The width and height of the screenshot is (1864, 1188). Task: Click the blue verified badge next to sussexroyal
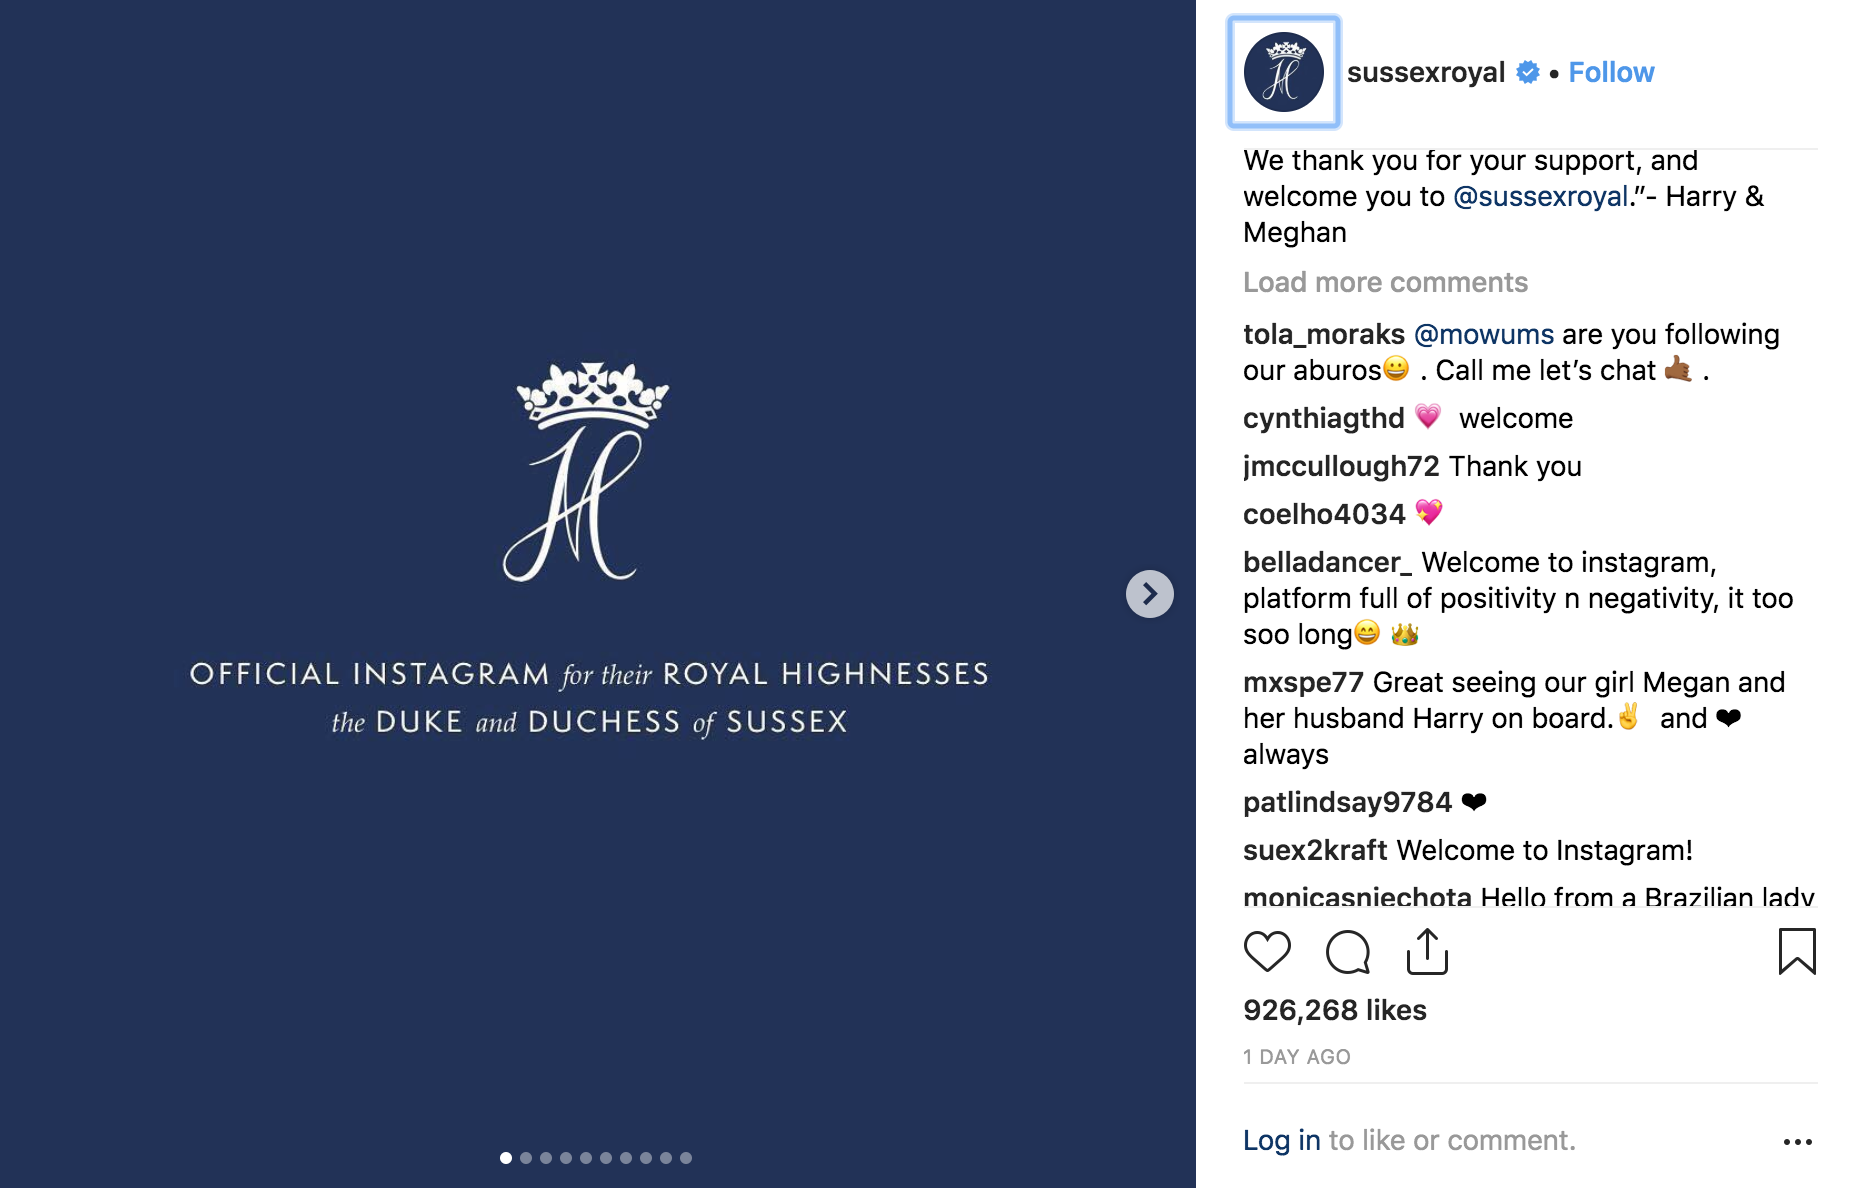tap(1528, 72)
